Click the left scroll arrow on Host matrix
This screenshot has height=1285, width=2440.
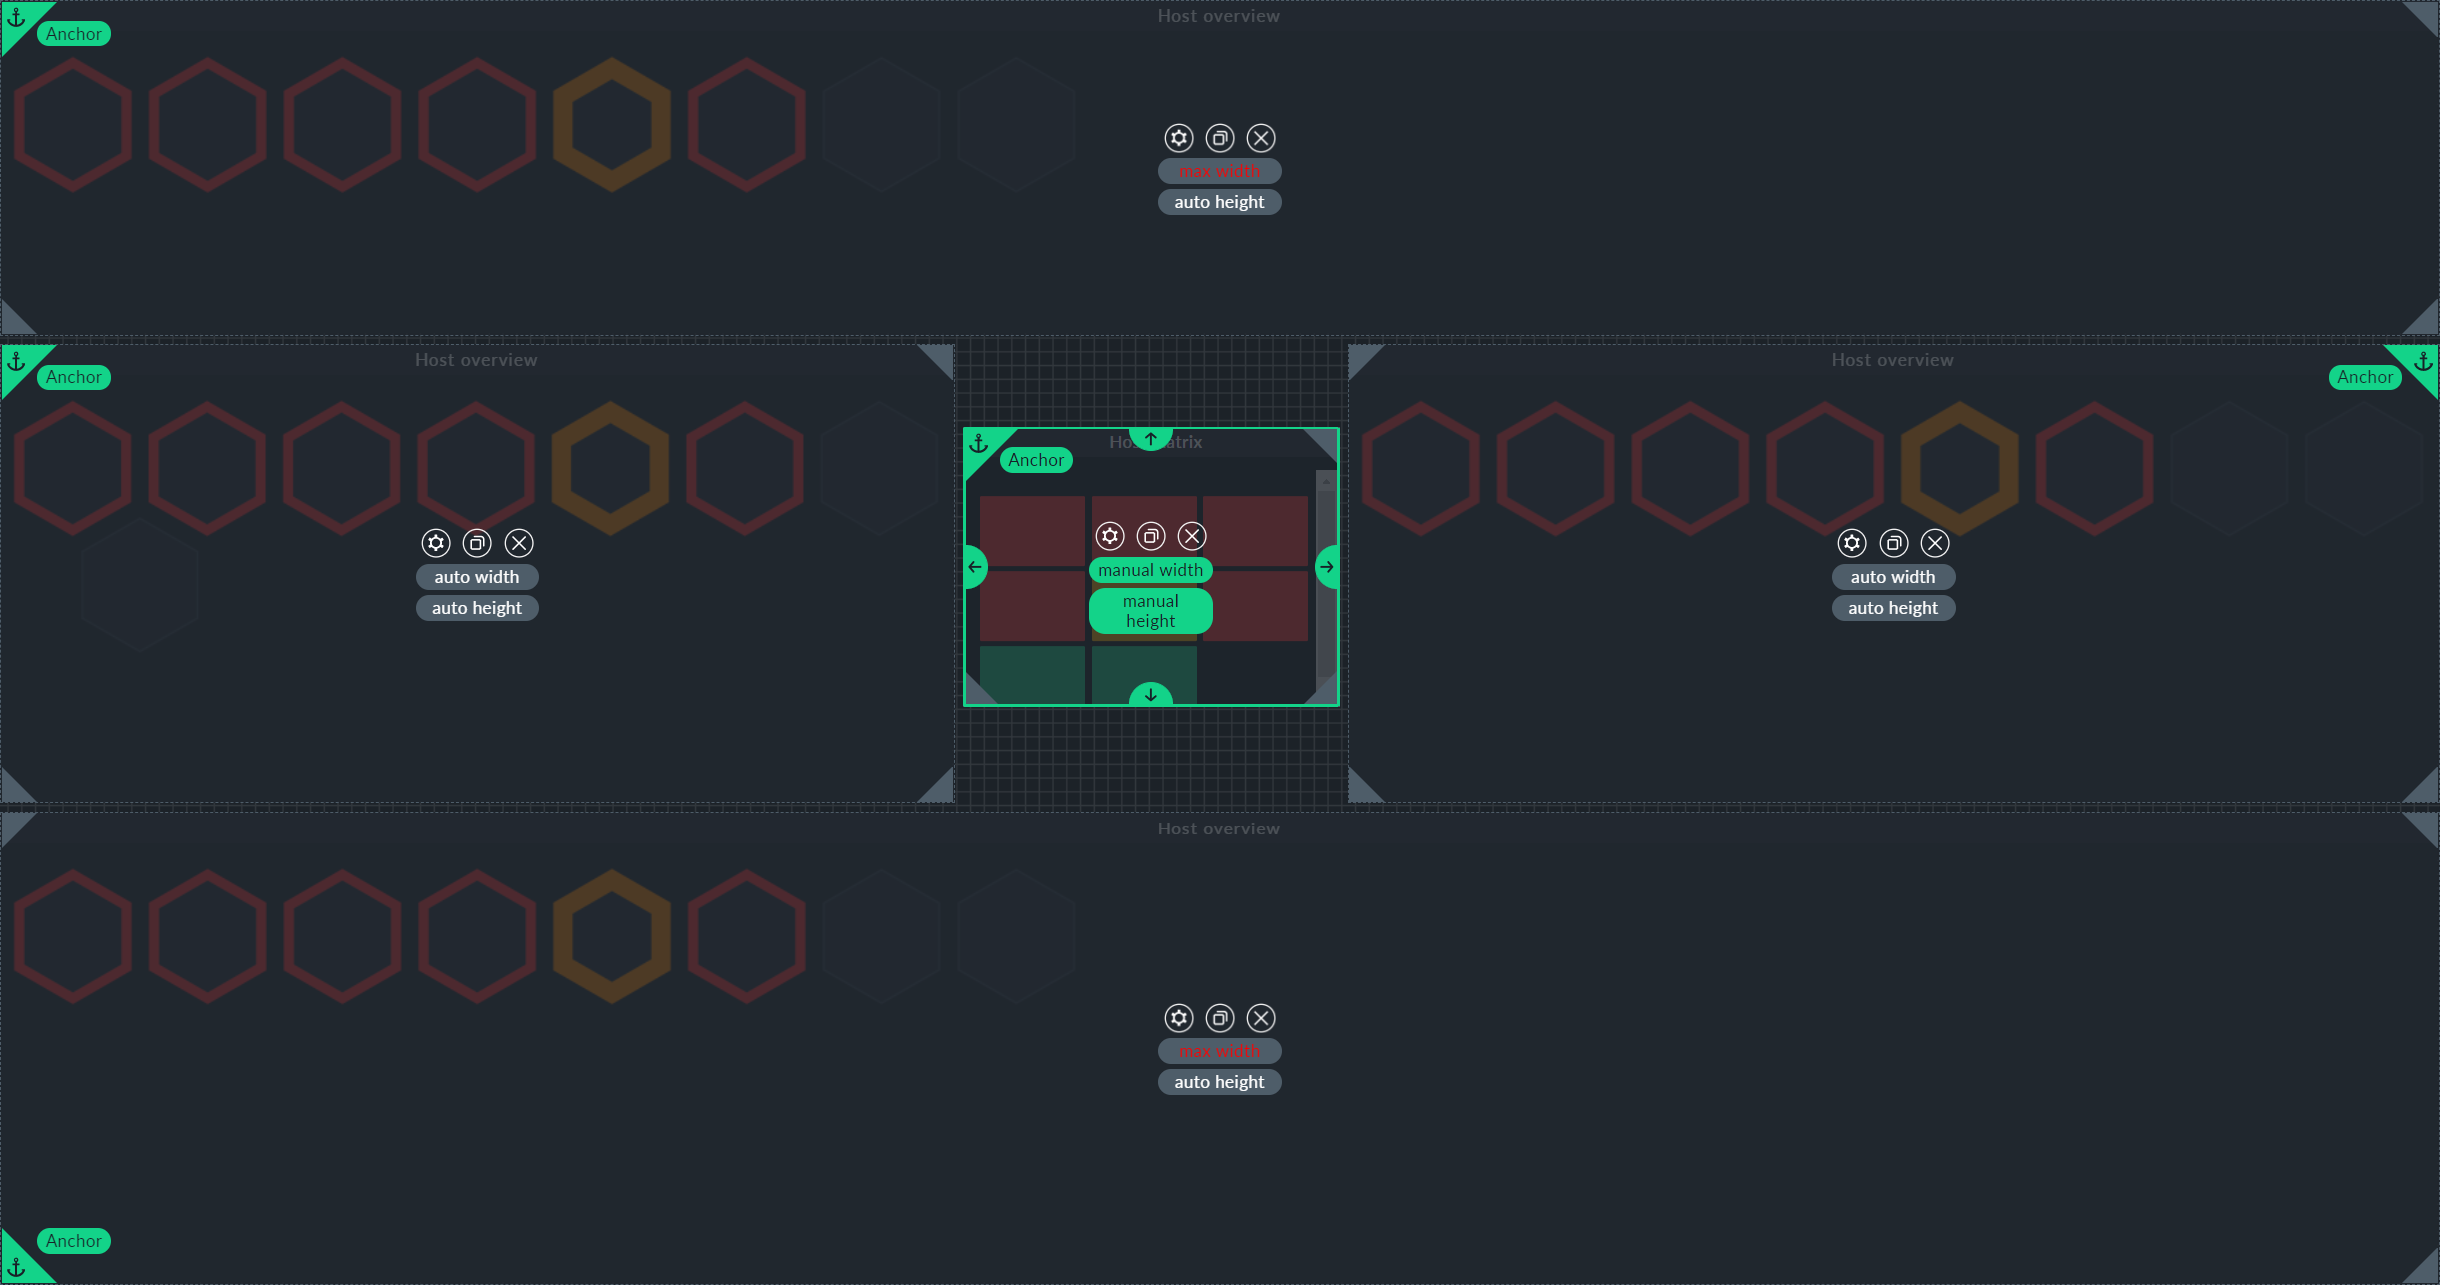(x=973, y=565)
